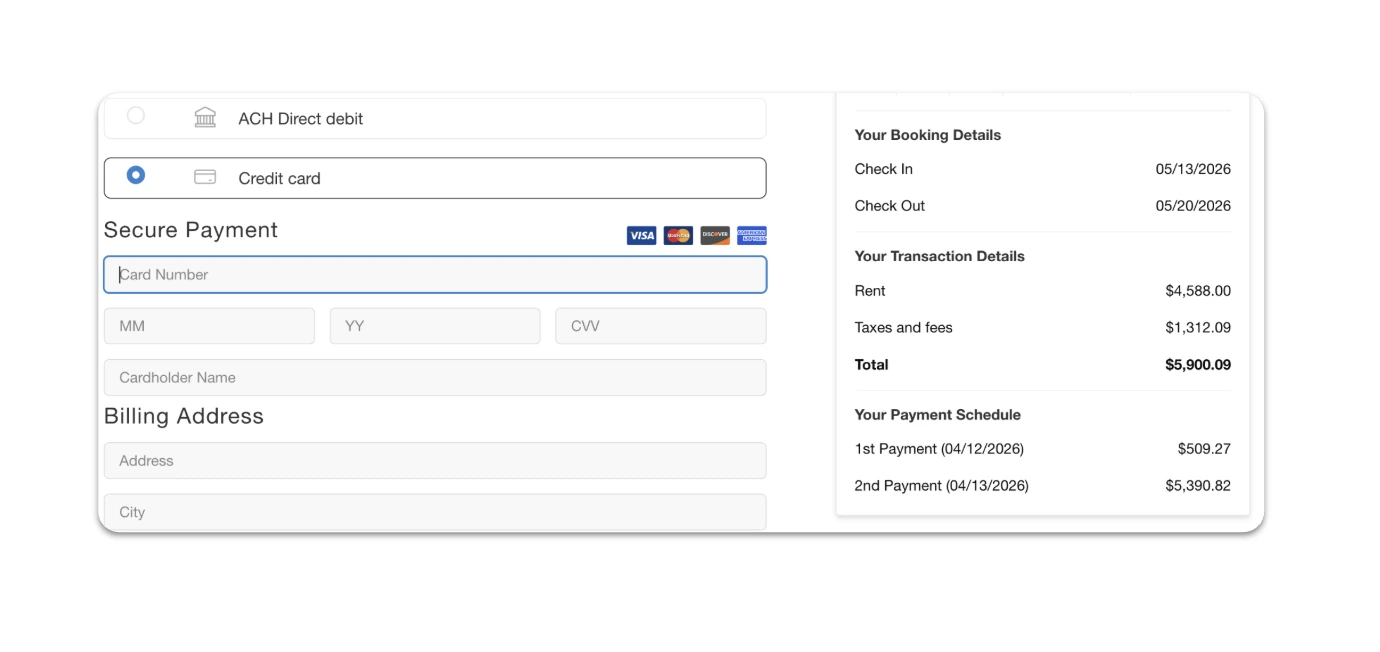Click the Mastercard brand icon
The width and height of the screenshot is (1380, 652).
[x=678, y=235]
